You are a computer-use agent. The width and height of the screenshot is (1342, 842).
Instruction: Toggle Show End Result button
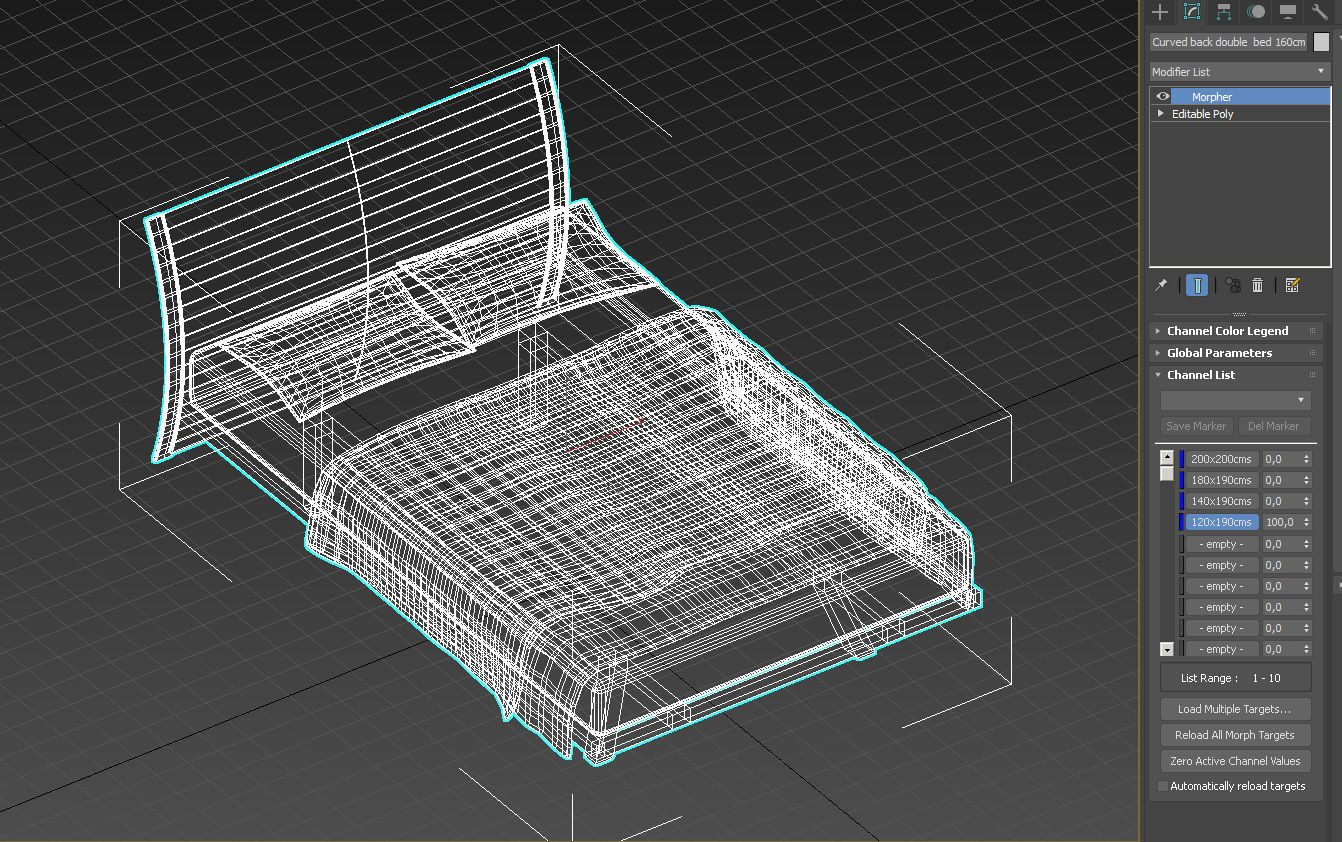click(1196, 285)
